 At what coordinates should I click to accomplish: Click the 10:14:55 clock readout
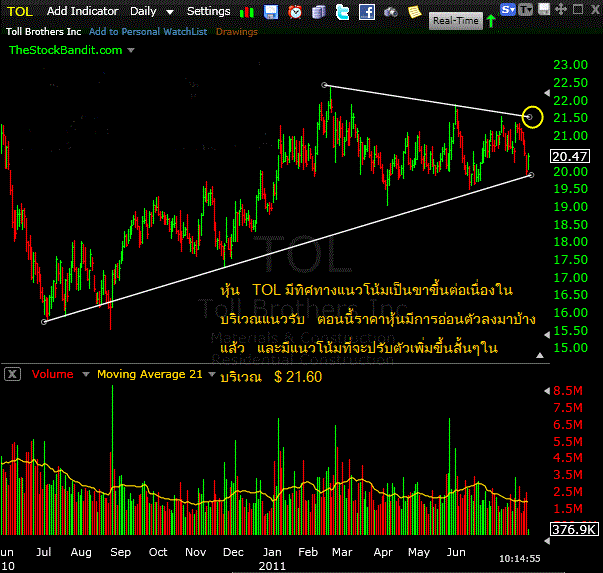point(520,558)
